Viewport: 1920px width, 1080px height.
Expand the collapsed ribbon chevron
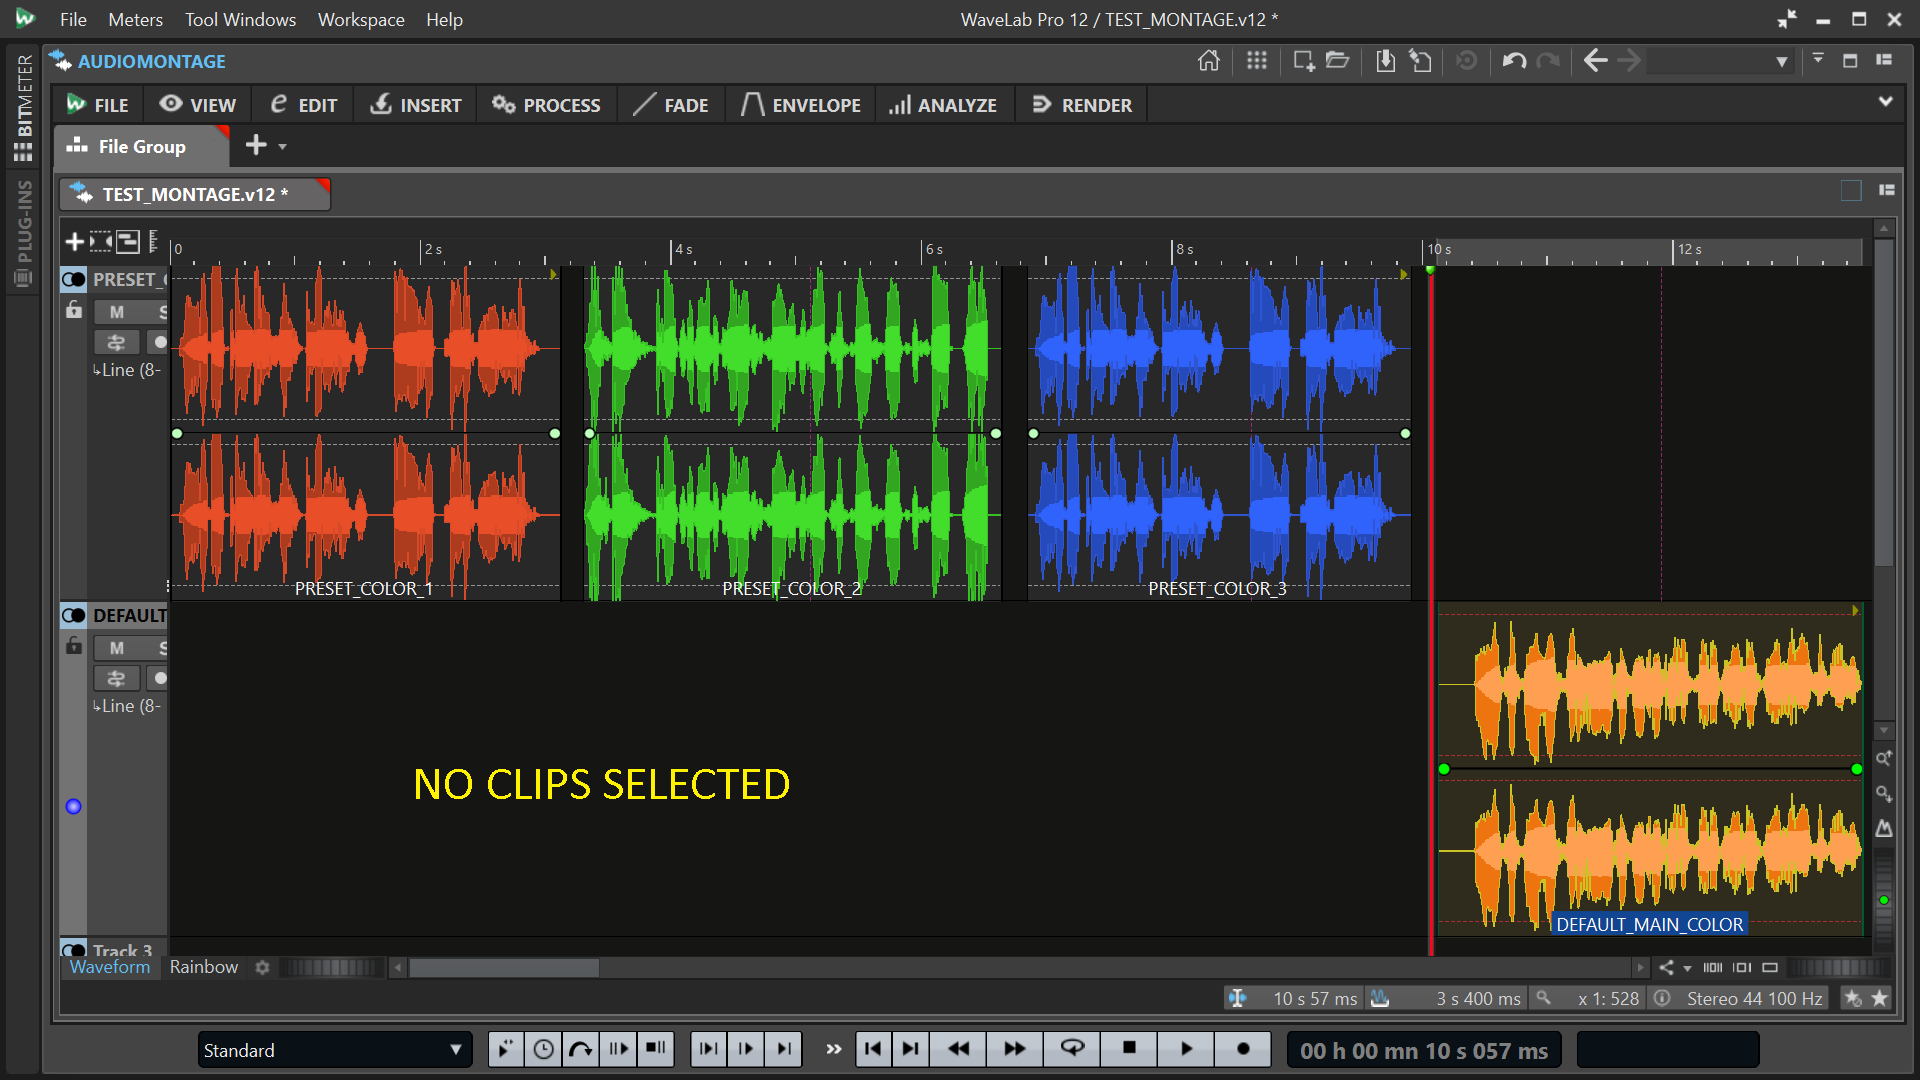click(1885, 102)
